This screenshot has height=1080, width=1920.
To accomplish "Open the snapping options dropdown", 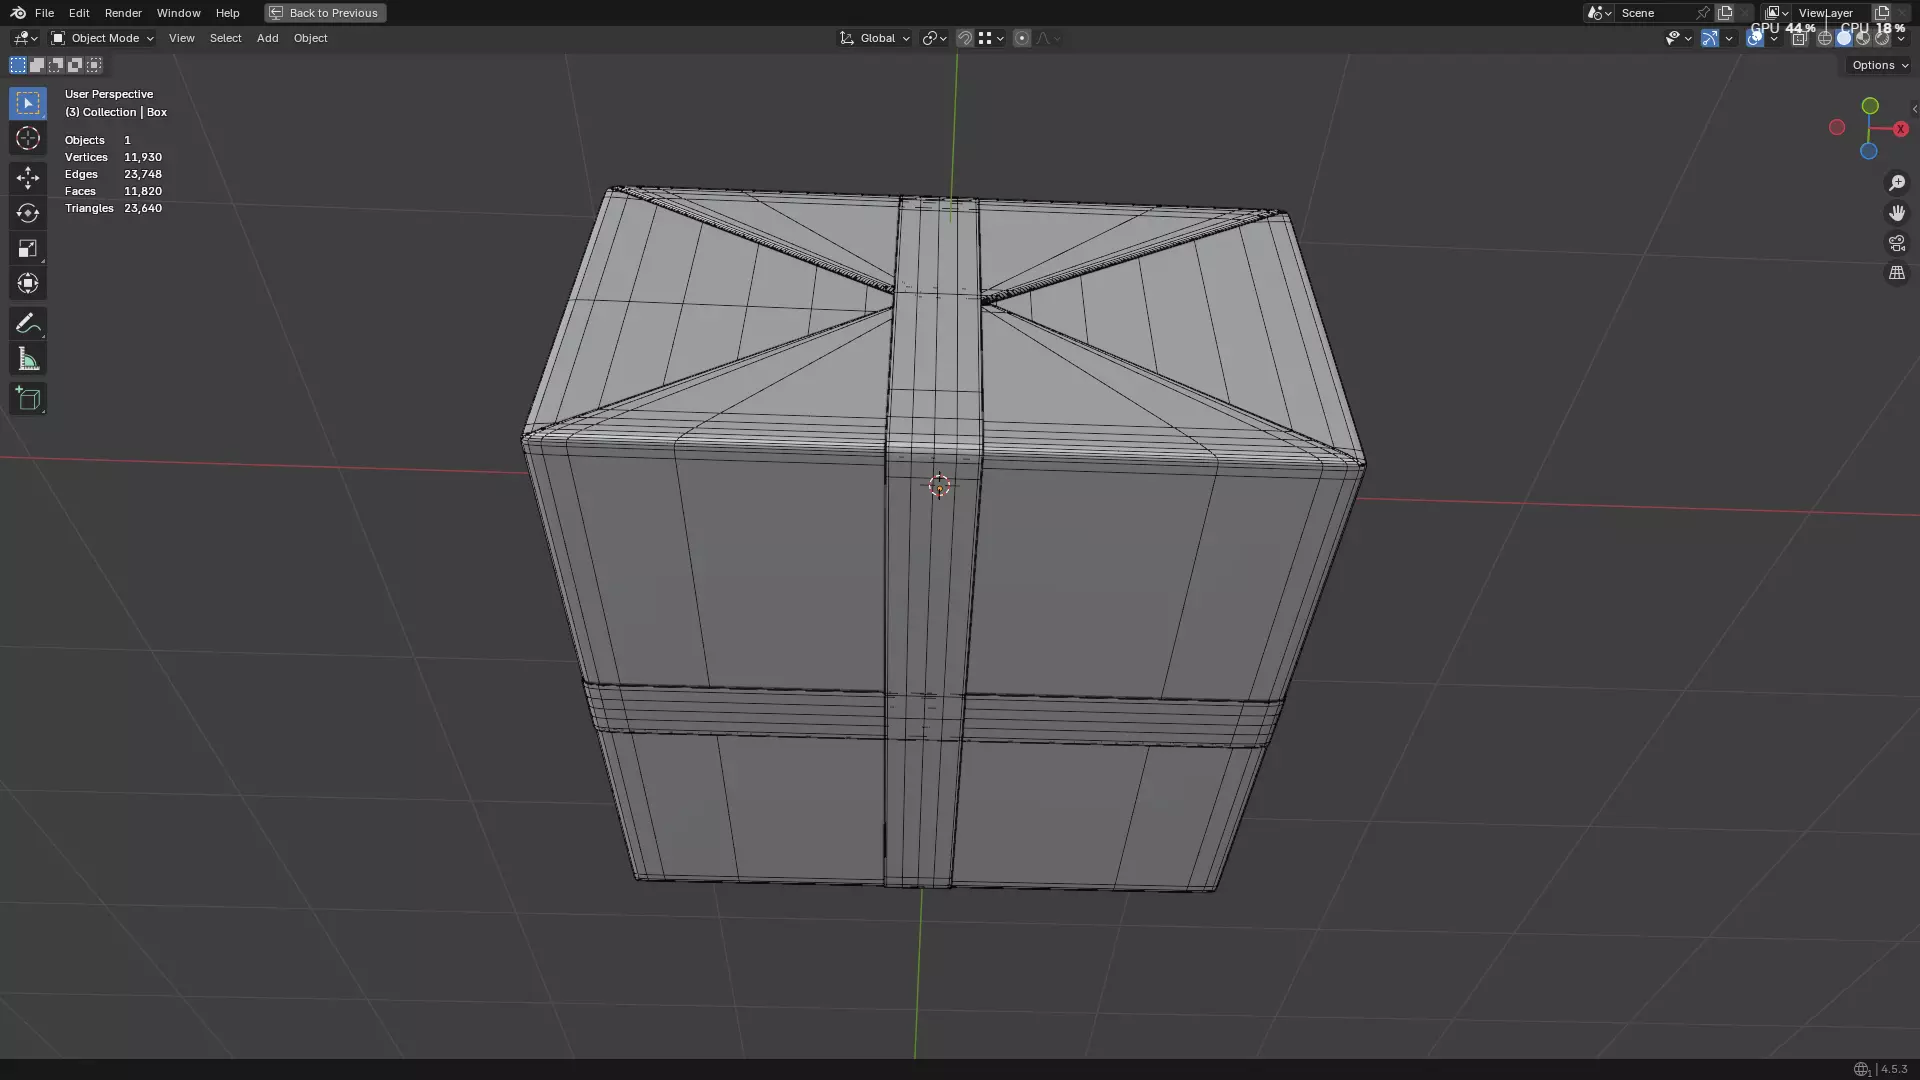I will pyautogui.click(x=991, y=38).
